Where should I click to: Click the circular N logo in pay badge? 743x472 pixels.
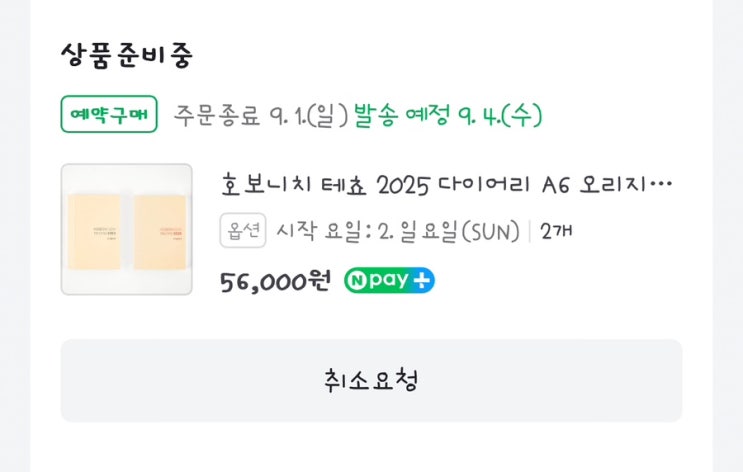(357, 281)
